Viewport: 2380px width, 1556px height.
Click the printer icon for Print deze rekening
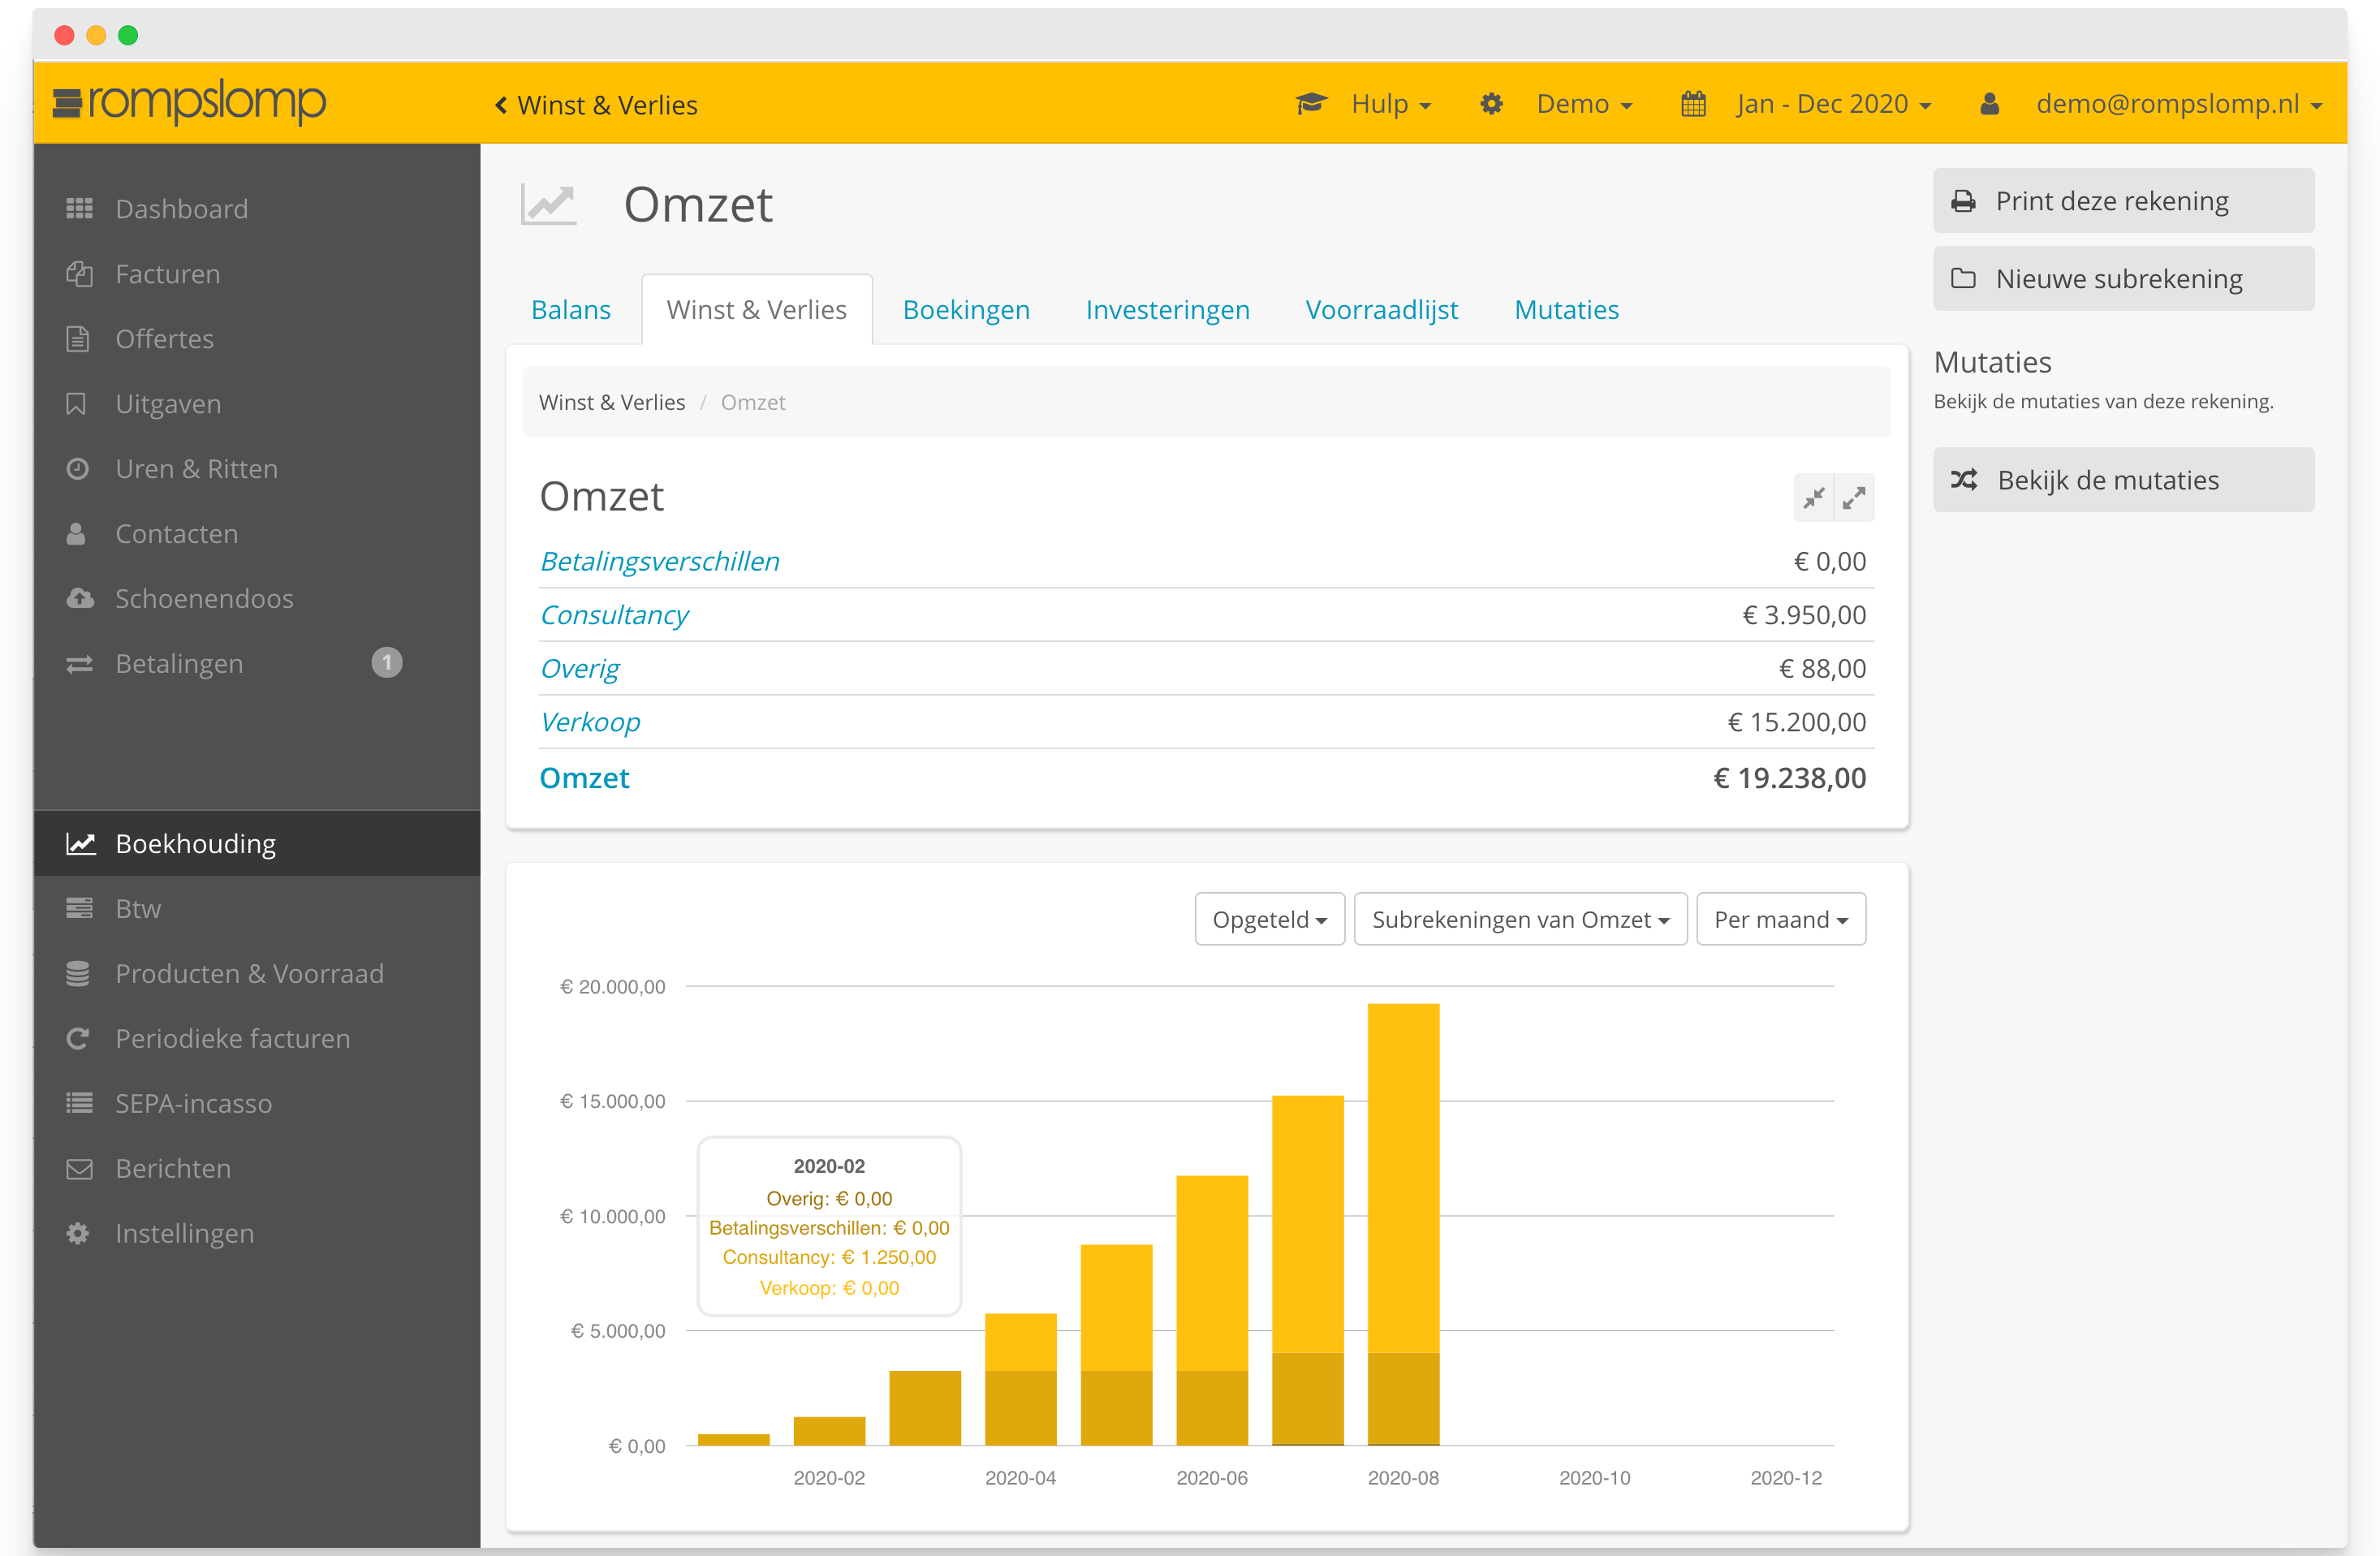pos(1964,201)
